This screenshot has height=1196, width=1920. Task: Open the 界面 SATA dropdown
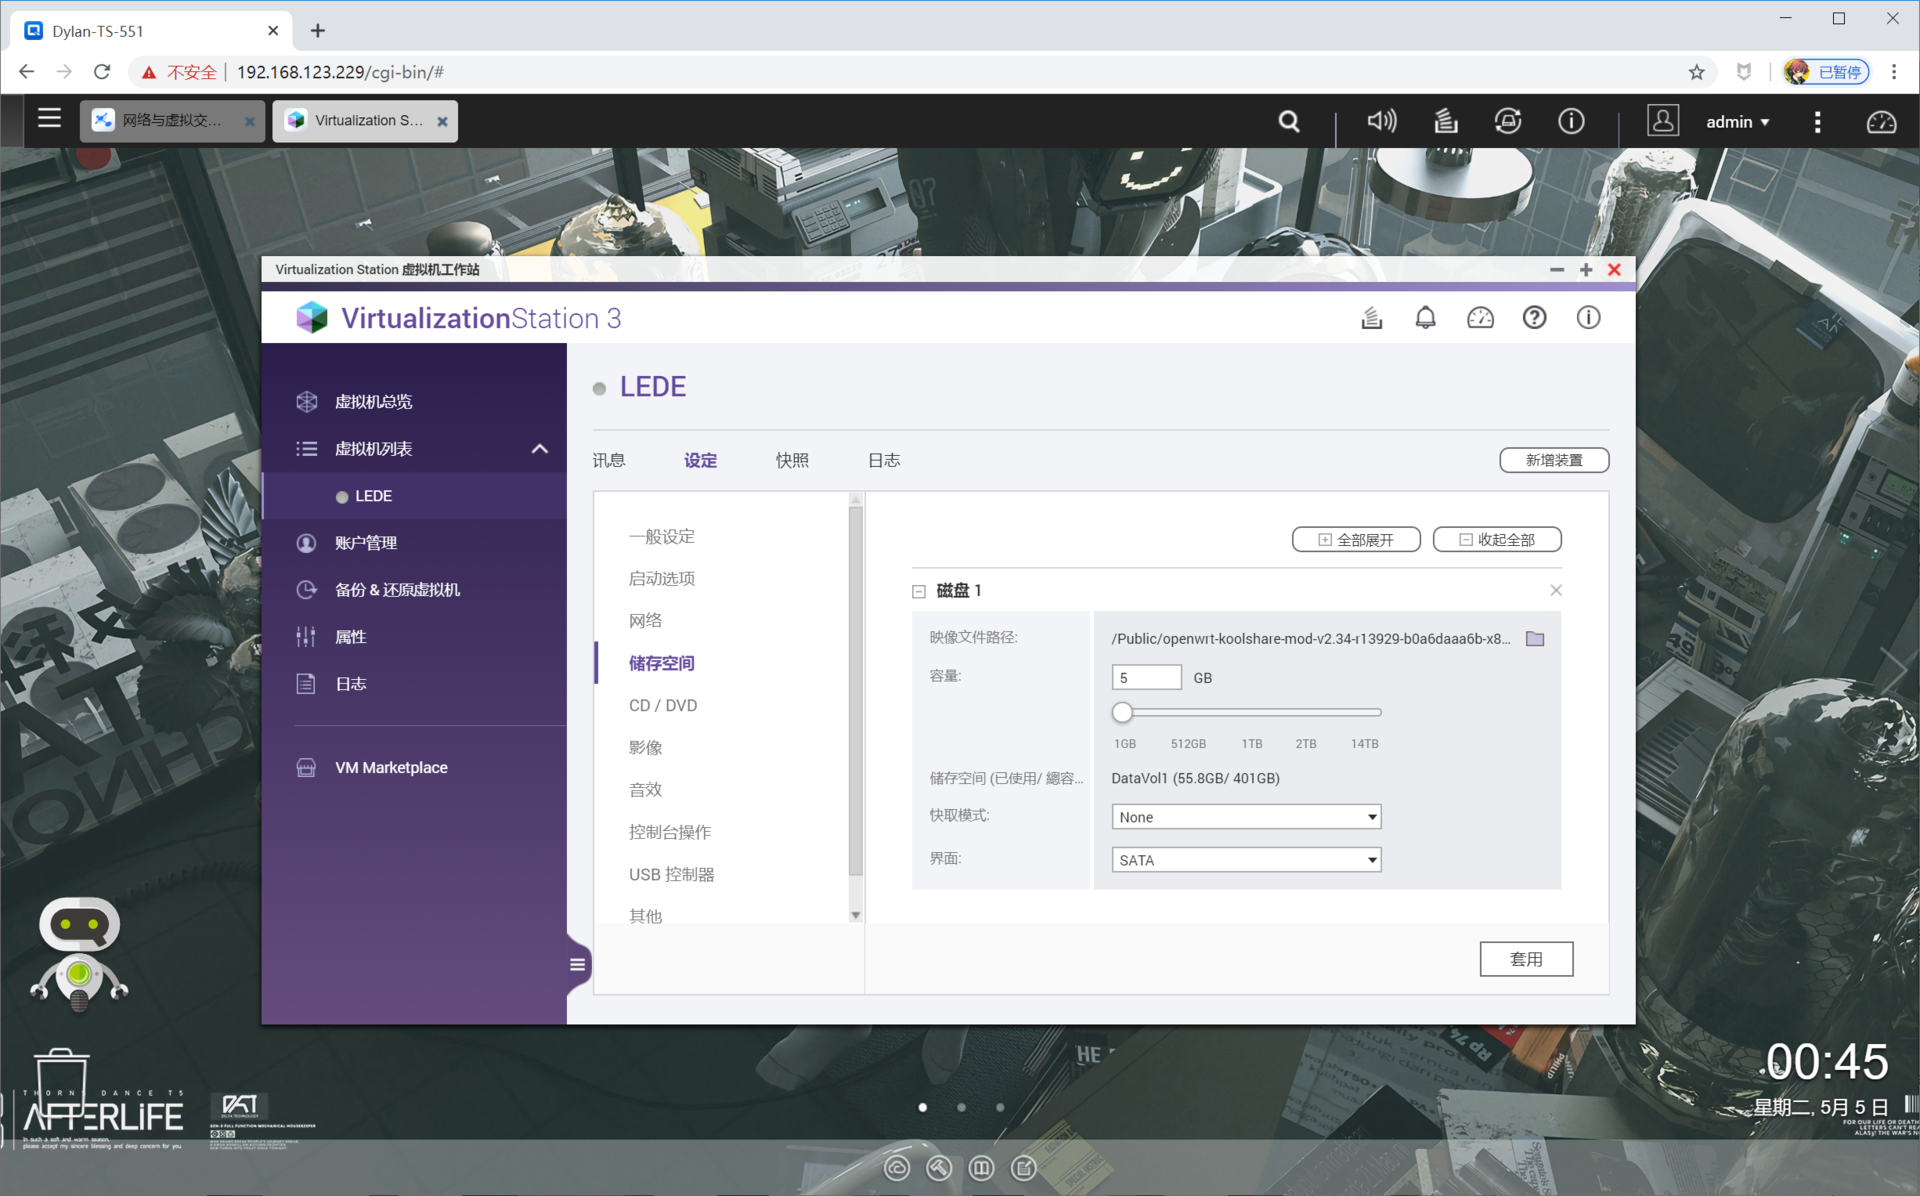click(x=1246, y=860)
